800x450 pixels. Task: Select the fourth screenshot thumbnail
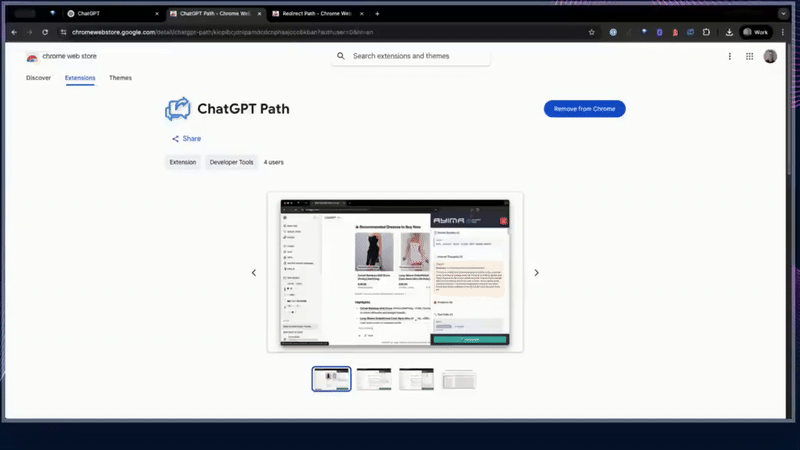click(459, 379)
